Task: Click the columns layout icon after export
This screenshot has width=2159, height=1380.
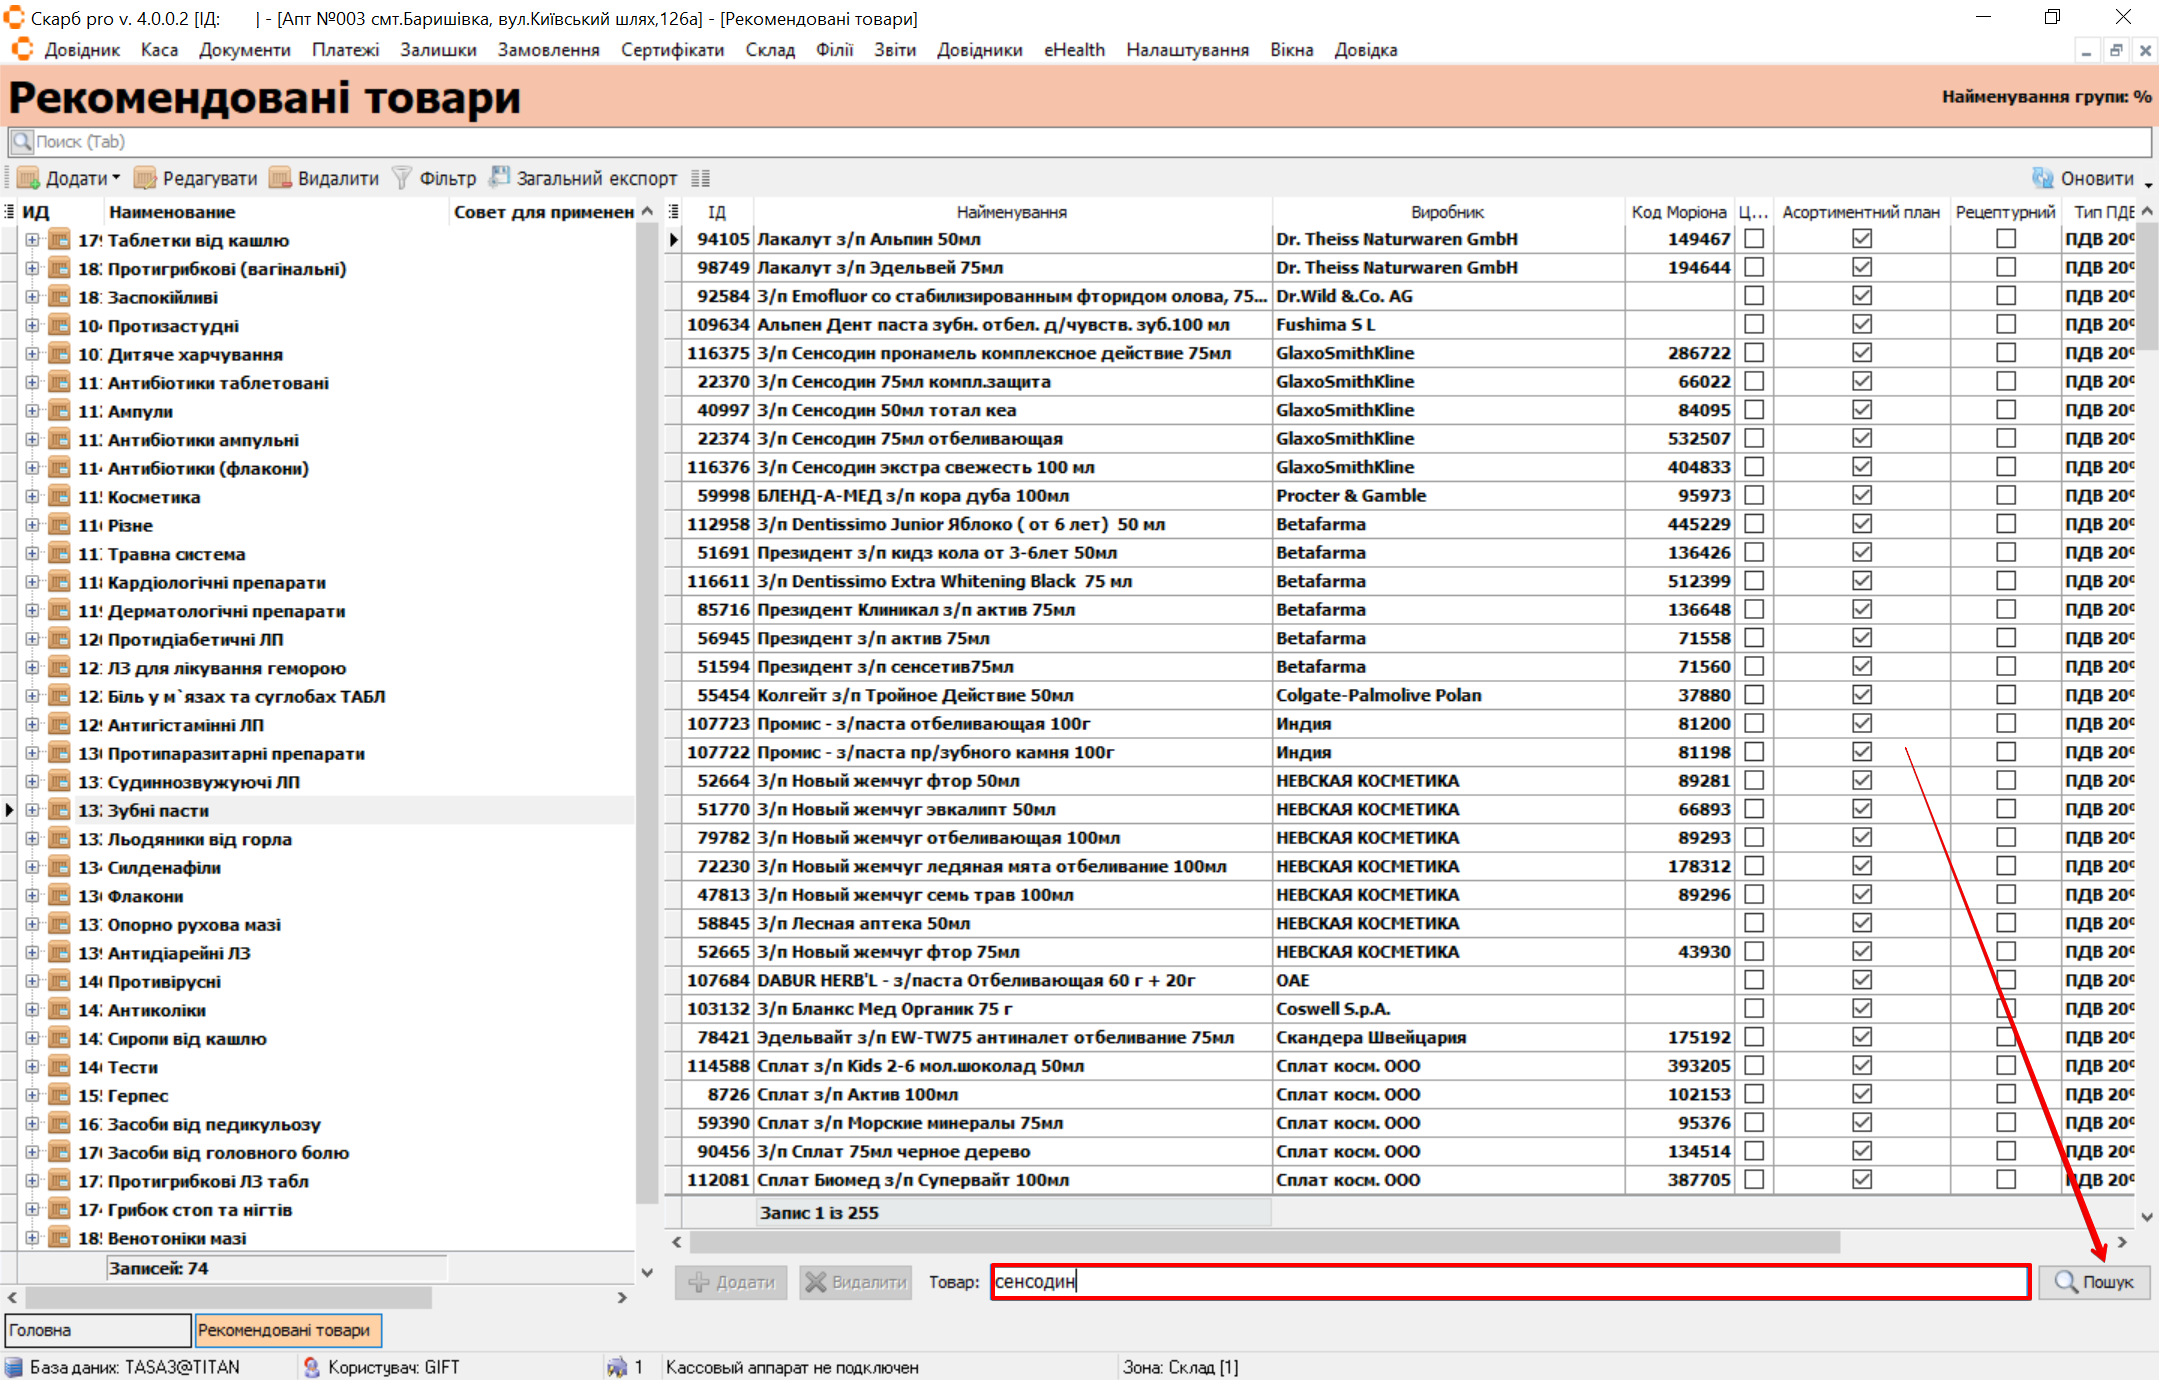Action: [x=700, y=178]
